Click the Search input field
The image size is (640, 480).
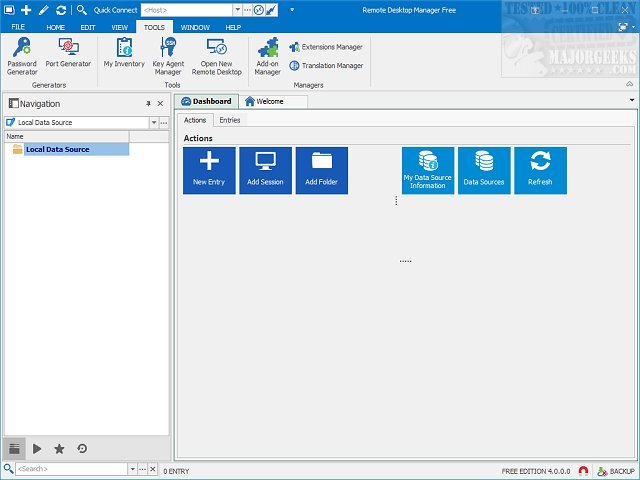pyautogui.click(x=68, y=469)
